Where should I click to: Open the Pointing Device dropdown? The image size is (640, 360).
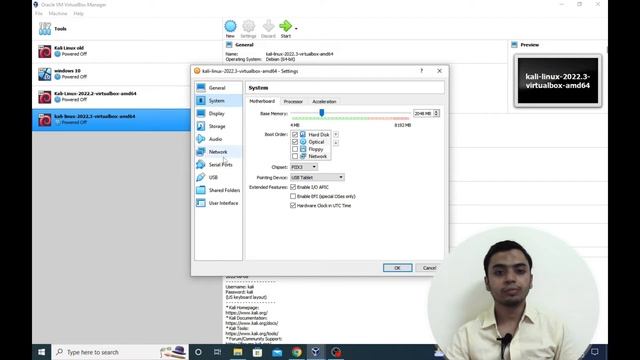317,178
